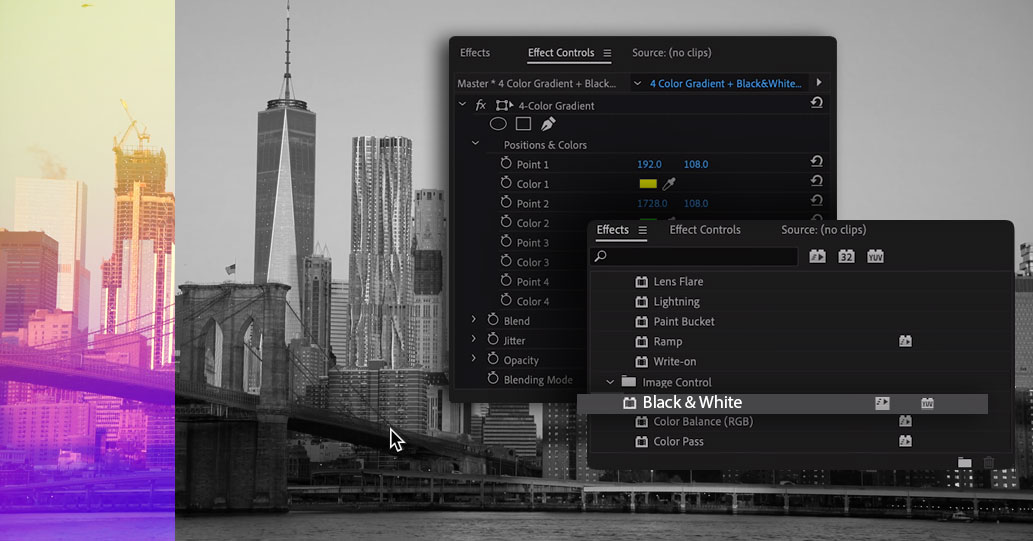Switch to Effect Controls tab in front panel
This screenshot has width=1033, height=541.
[x=705, y=230]
